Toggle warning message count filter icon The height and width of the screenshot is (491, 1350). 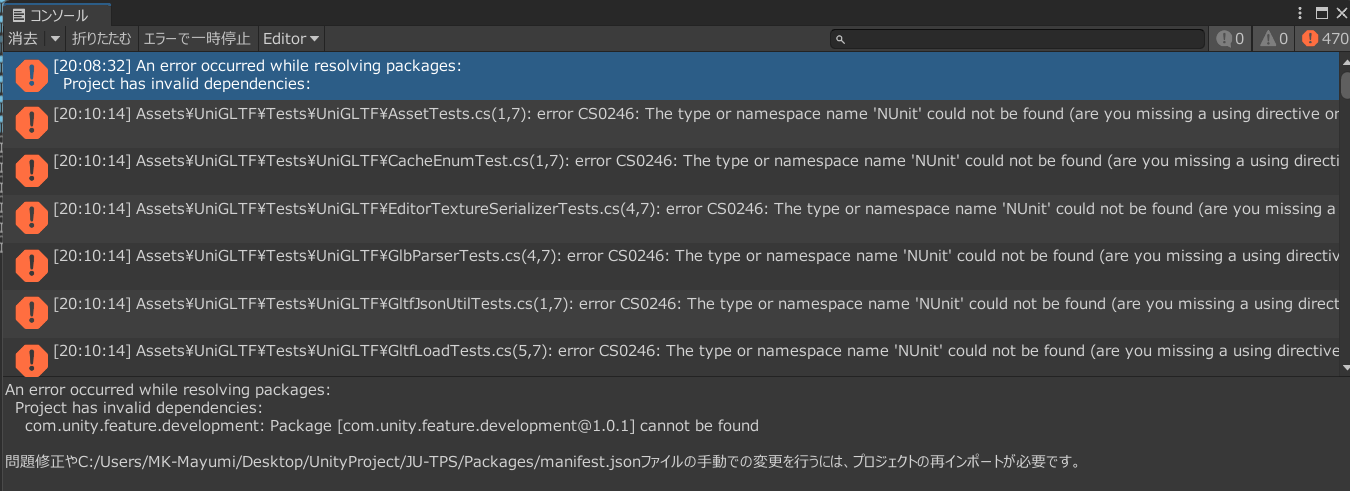tap(1275, 39)
